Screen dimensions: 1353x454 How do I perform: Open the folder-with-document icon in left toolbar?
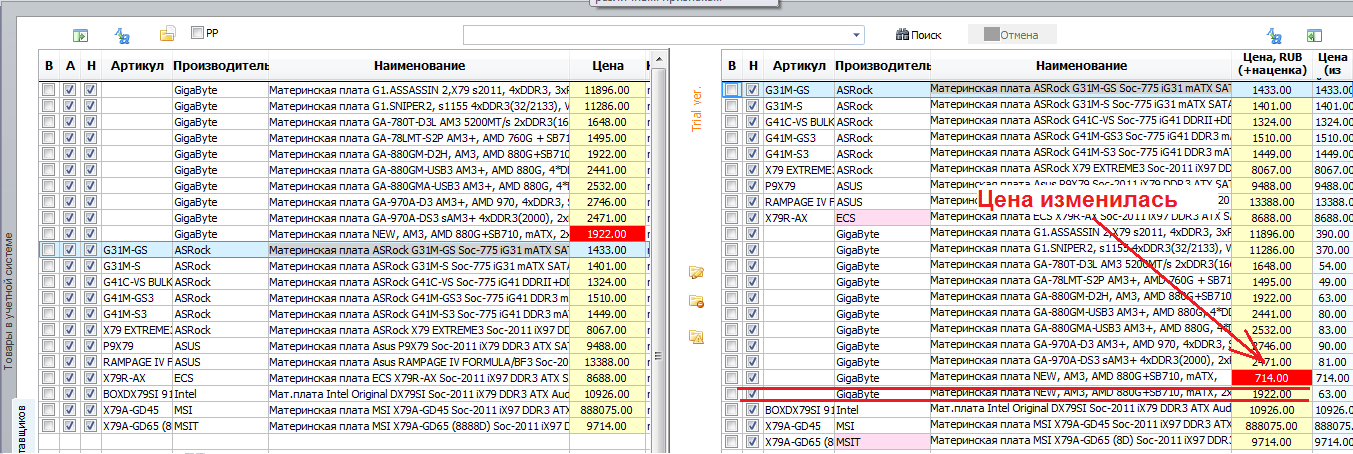click(168, 34)
